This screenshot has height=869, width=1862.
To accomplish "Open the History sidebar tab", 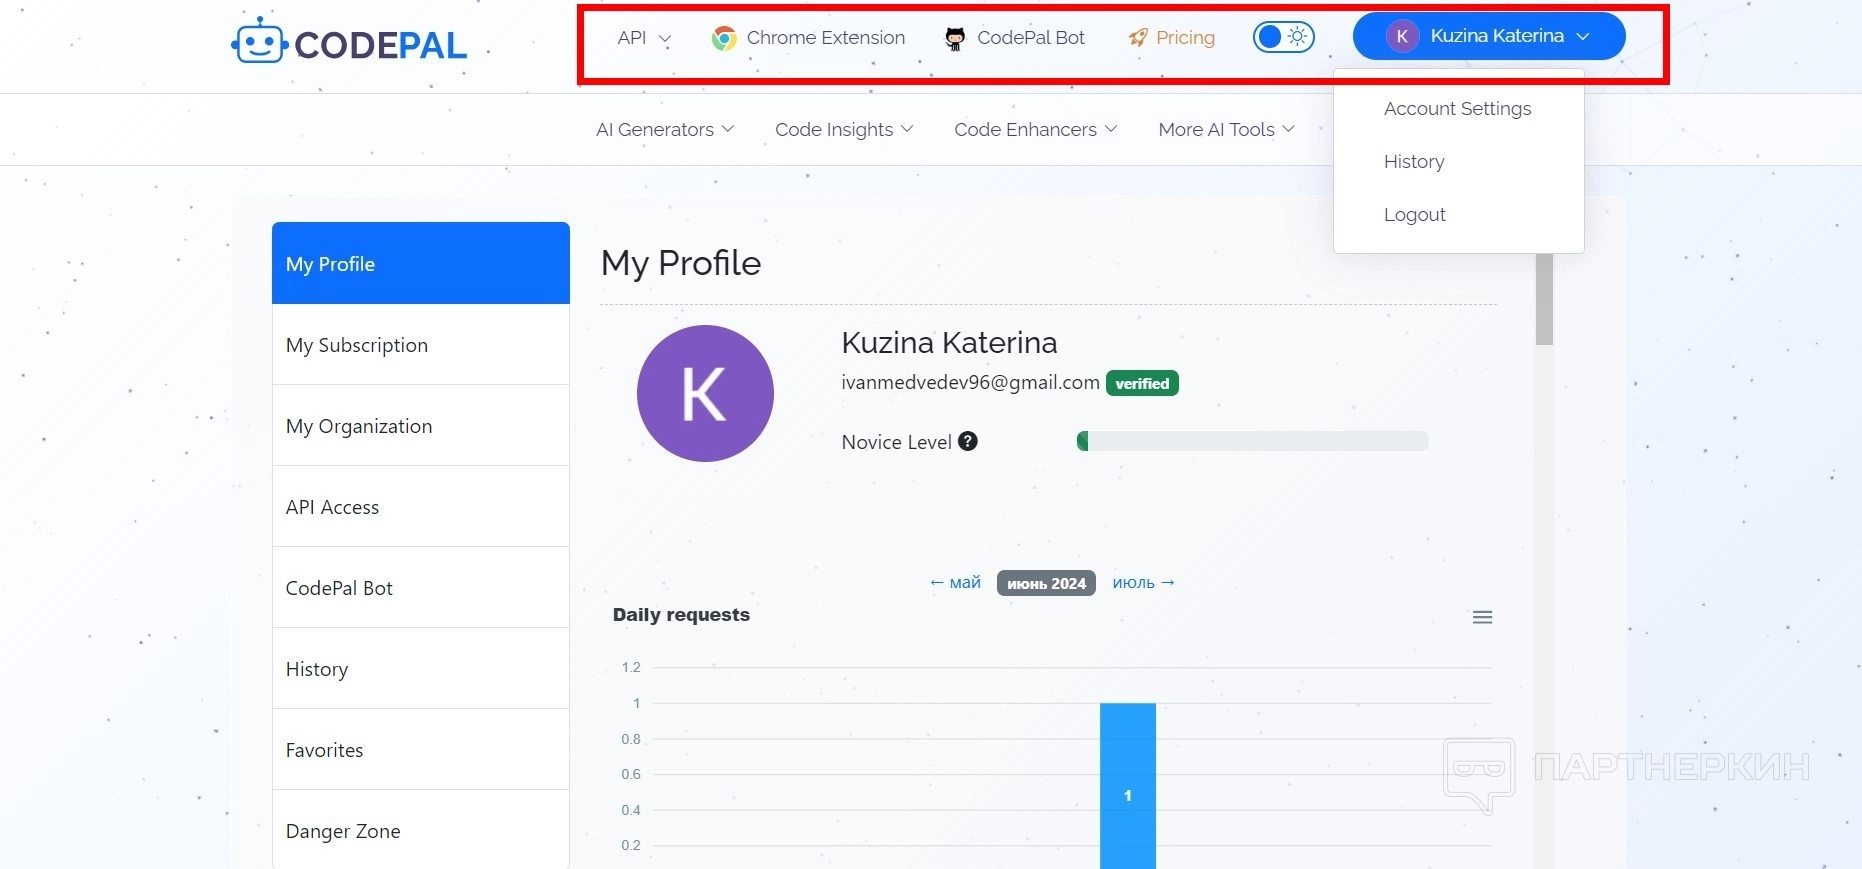I will point(421,669).
